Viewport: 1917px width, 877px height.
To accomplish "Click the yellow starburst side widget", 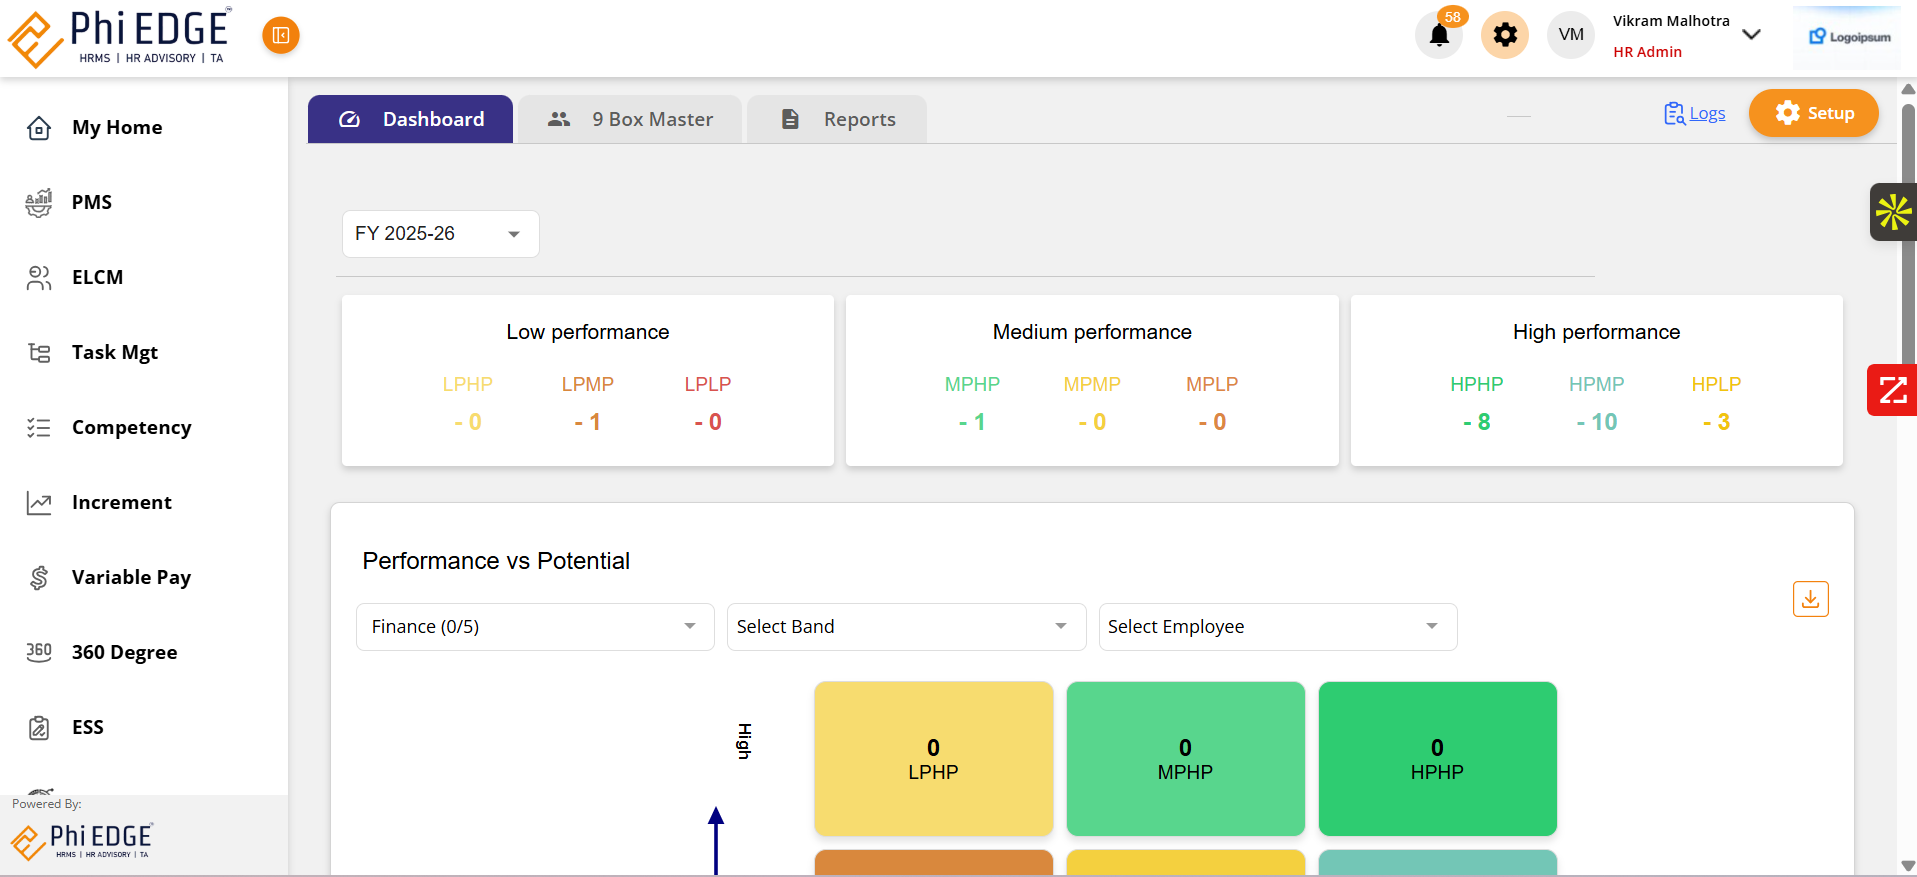I will click(1893, 212).
